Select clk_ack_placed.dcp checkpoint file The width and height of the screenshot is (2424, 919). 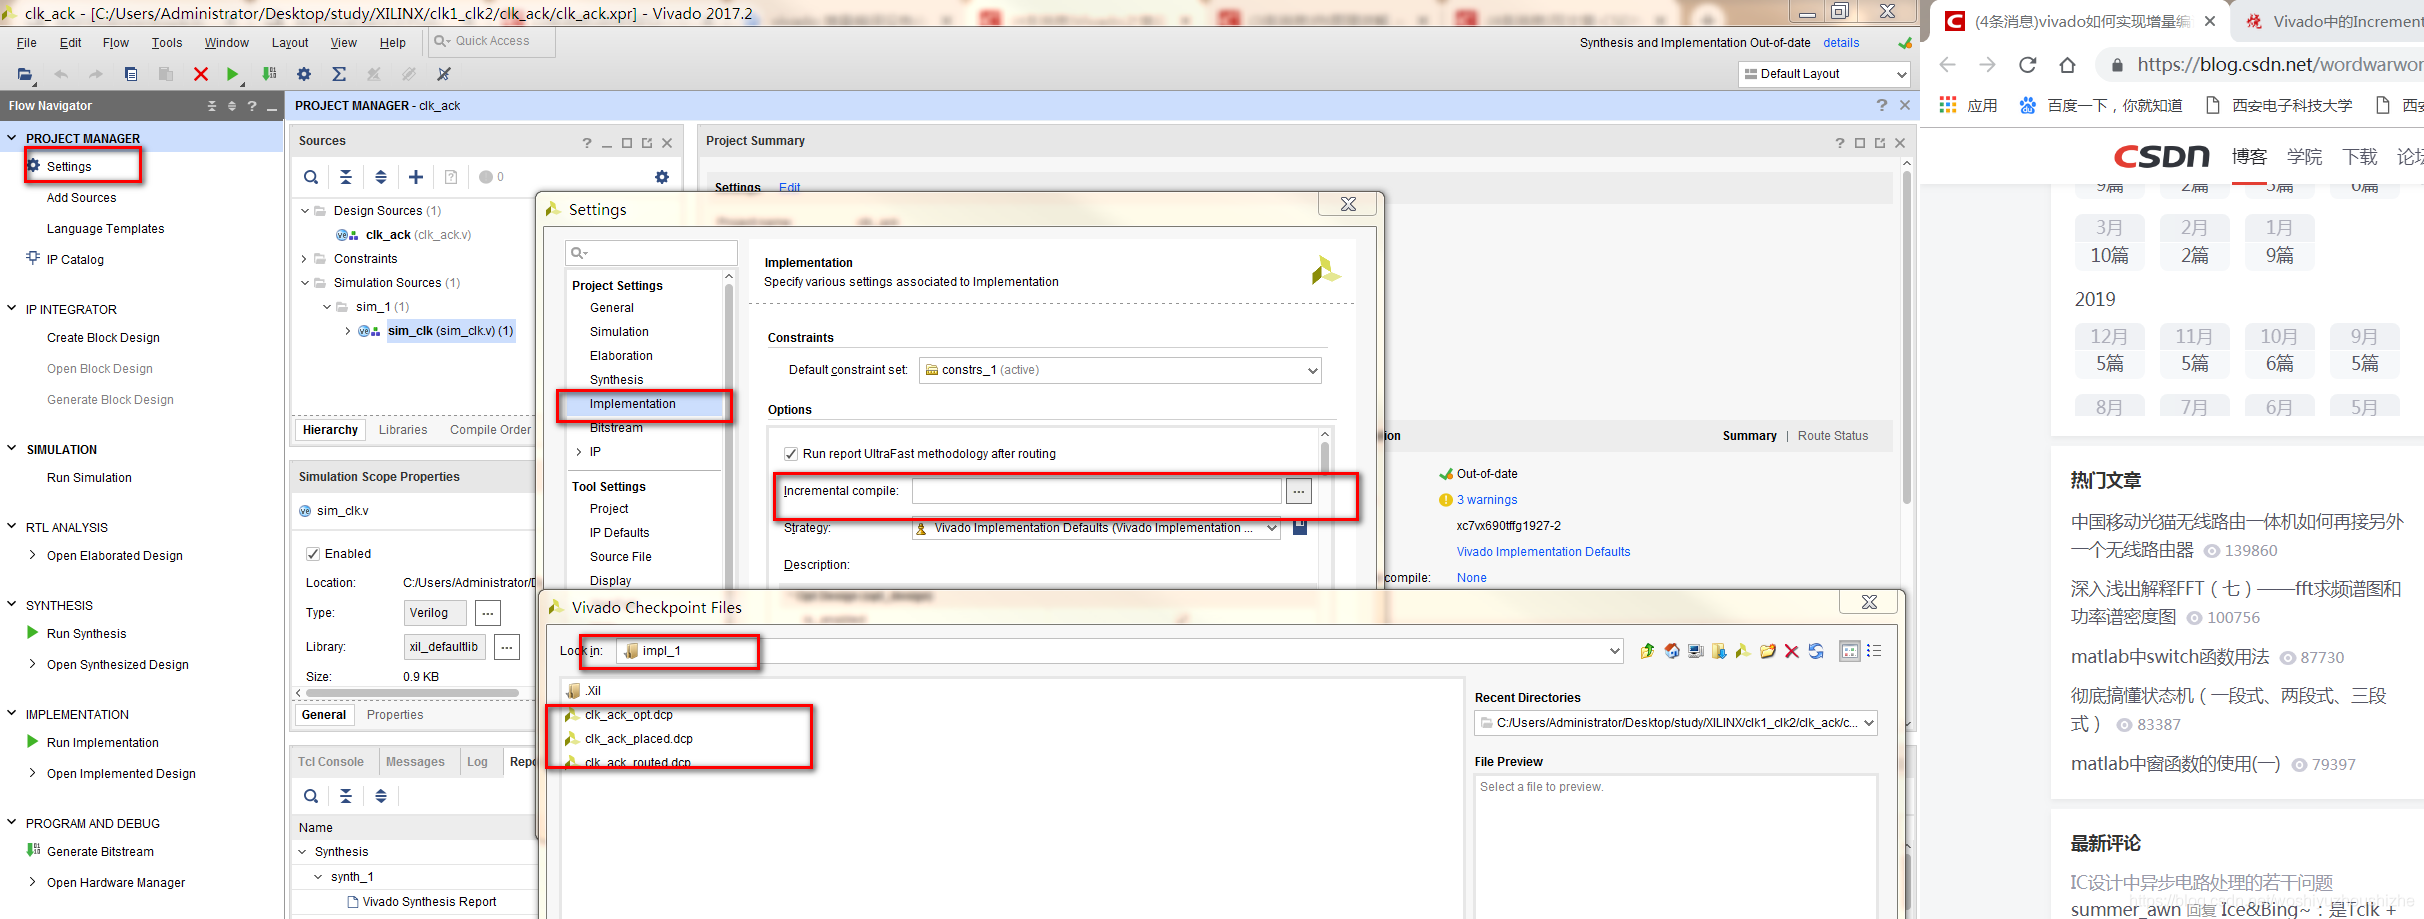(638, 739)
